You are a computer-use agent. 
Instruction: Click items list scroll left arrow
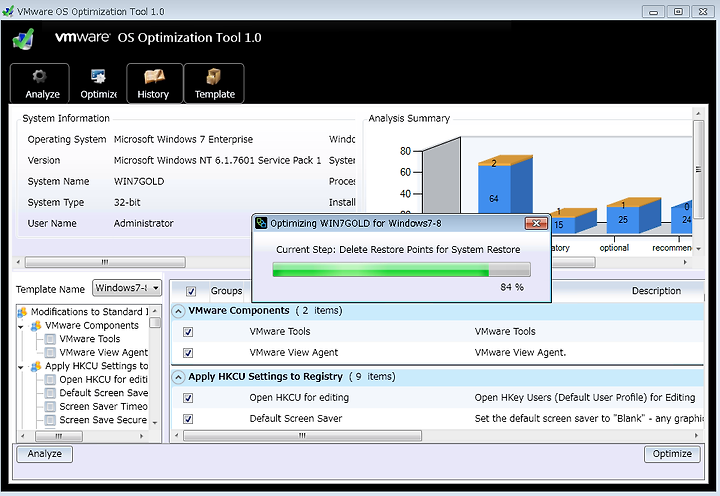[x=177, y=435]
